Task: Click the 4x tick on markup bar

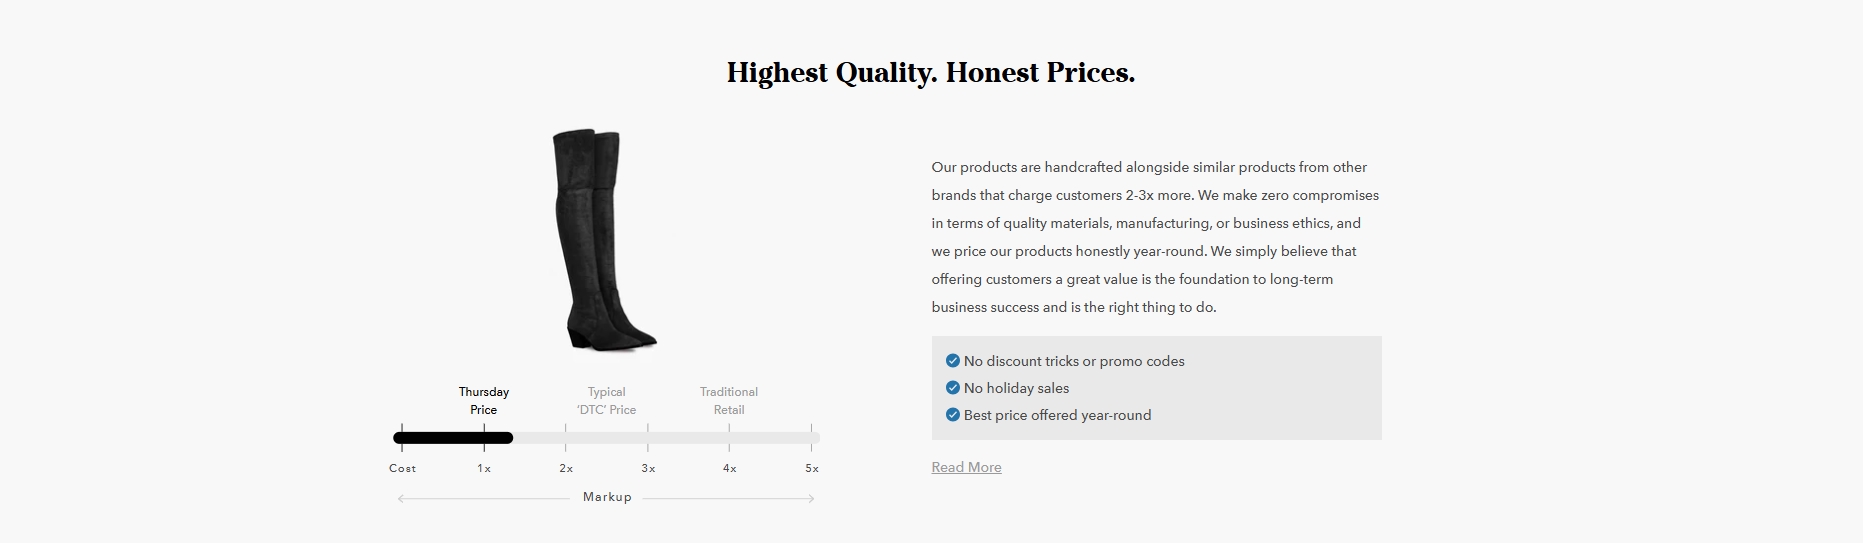Action: [x=729, y=437]
